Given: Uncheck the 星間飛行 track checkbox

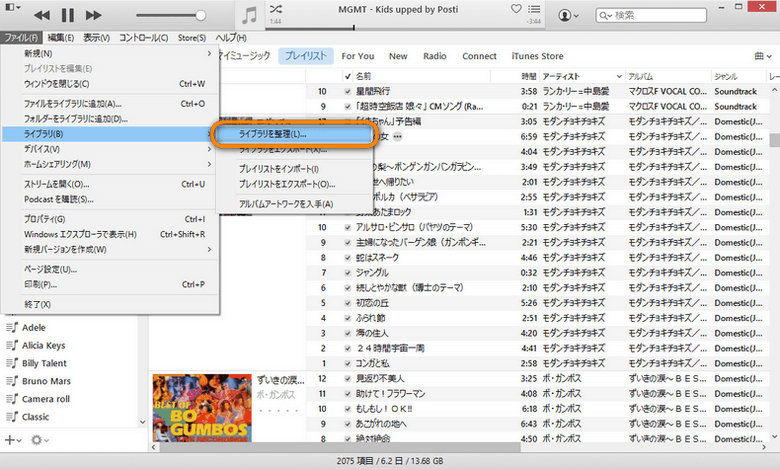Looking at the screenshot, I should (x=348, y=92).
